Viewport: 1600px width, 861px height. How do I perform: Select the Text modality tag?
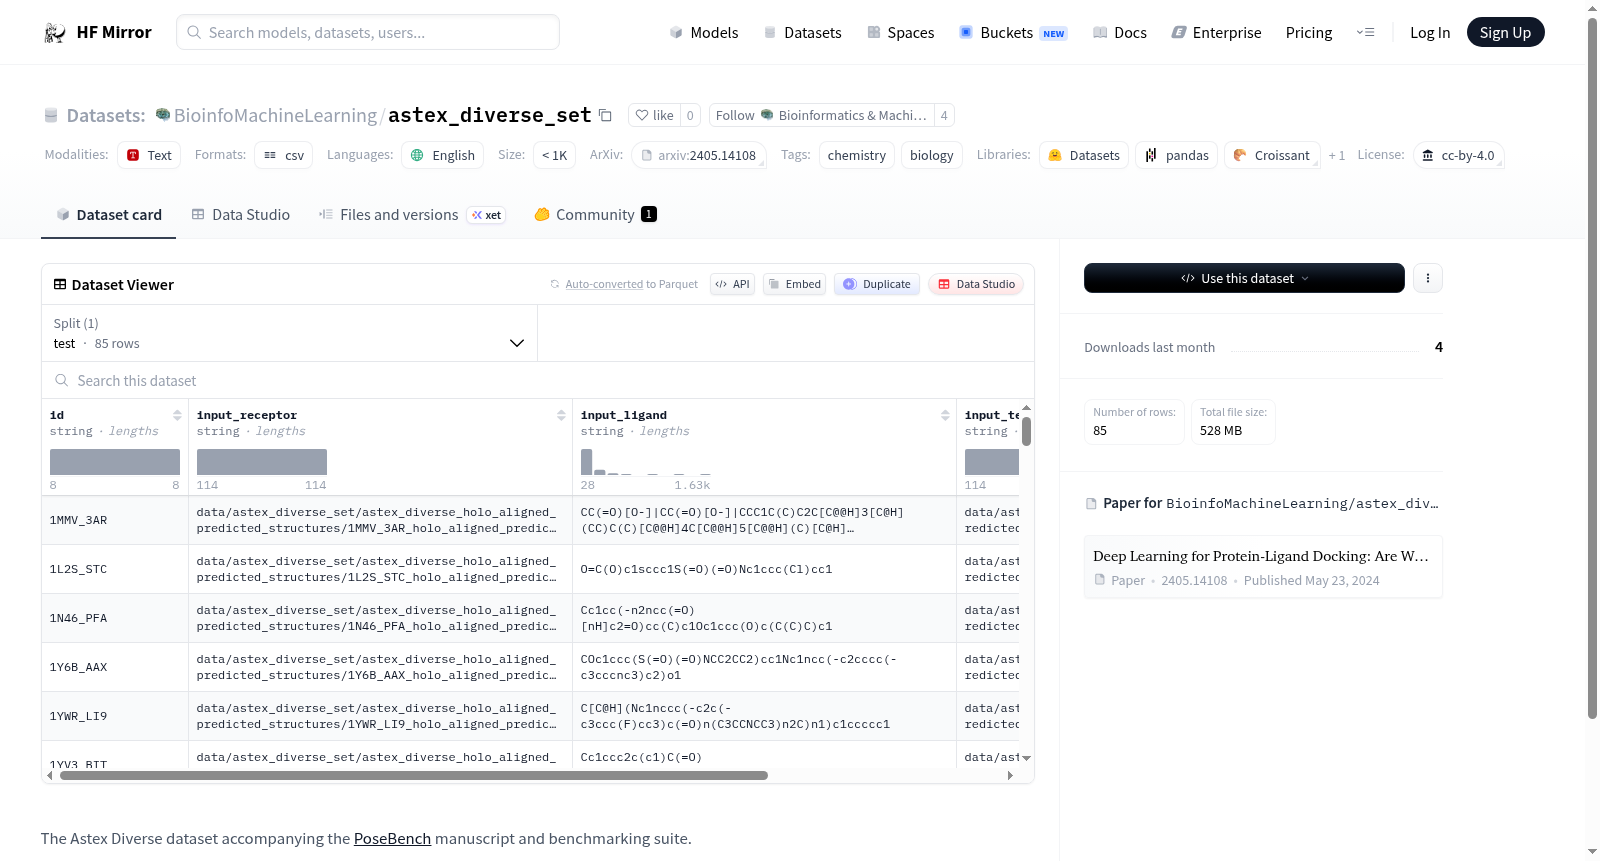[149, 155]
